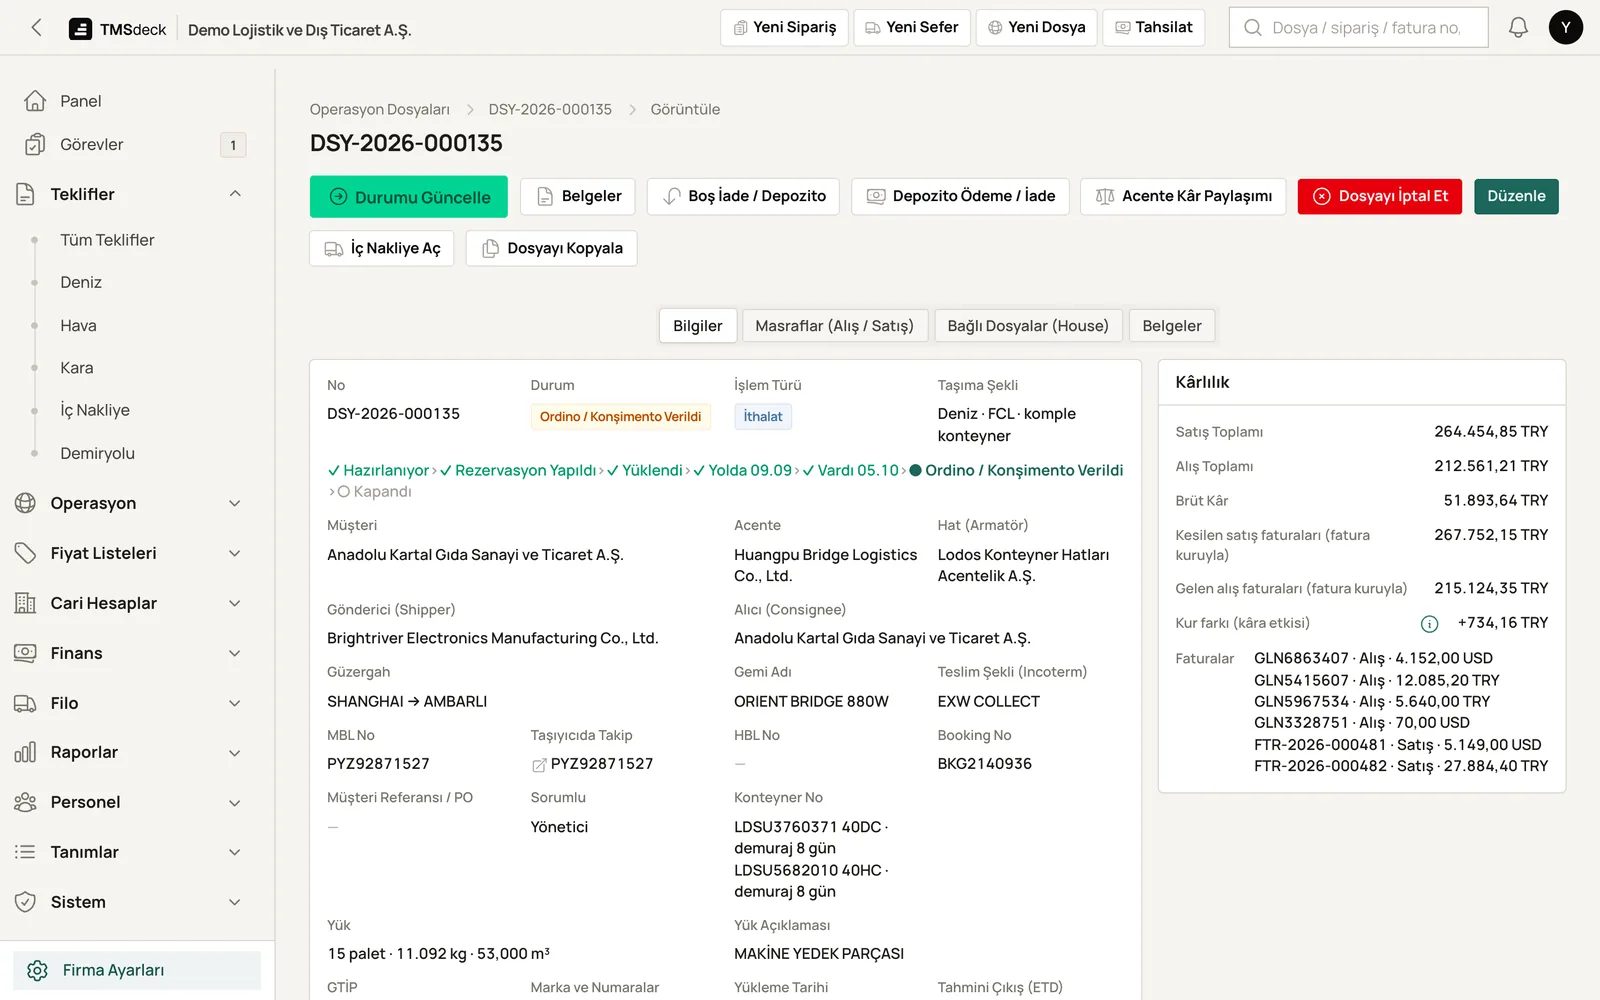Click the back arrow icon in header

(x=37, y=28)
